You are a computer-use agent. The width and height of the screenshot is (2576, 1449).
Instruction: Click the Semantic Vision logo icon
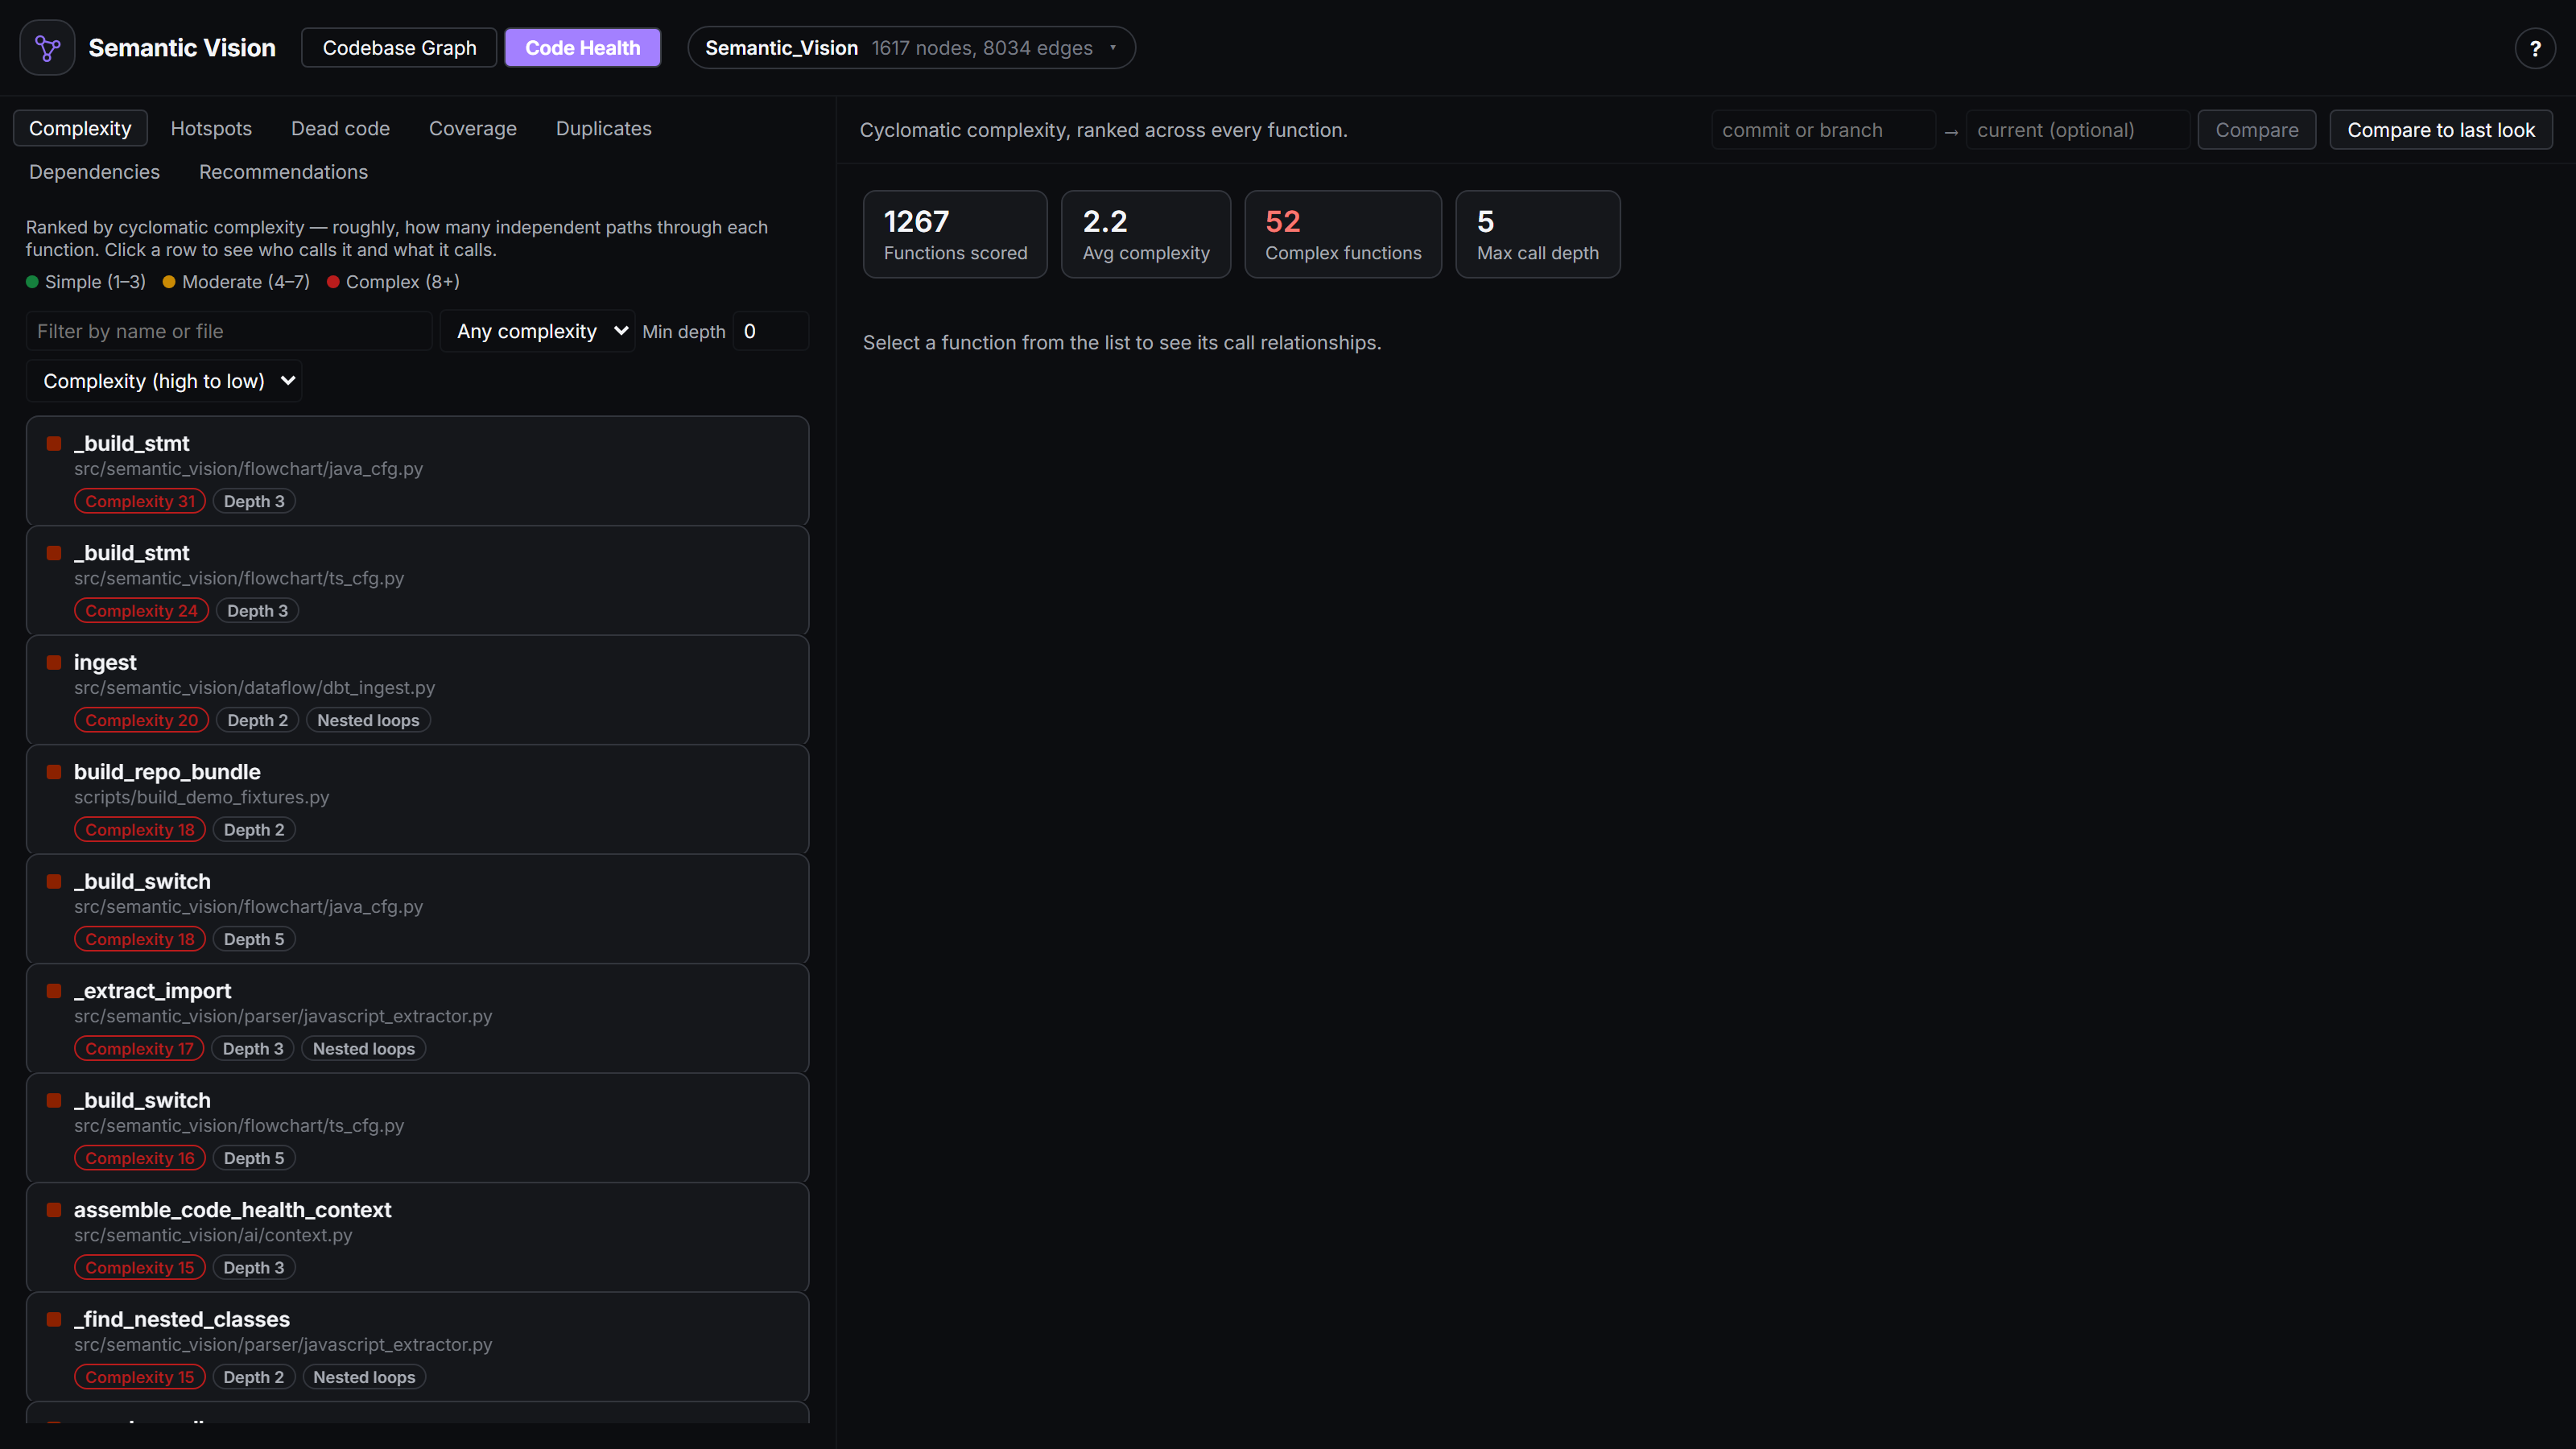pyautogui.click(x=47, y=47)
